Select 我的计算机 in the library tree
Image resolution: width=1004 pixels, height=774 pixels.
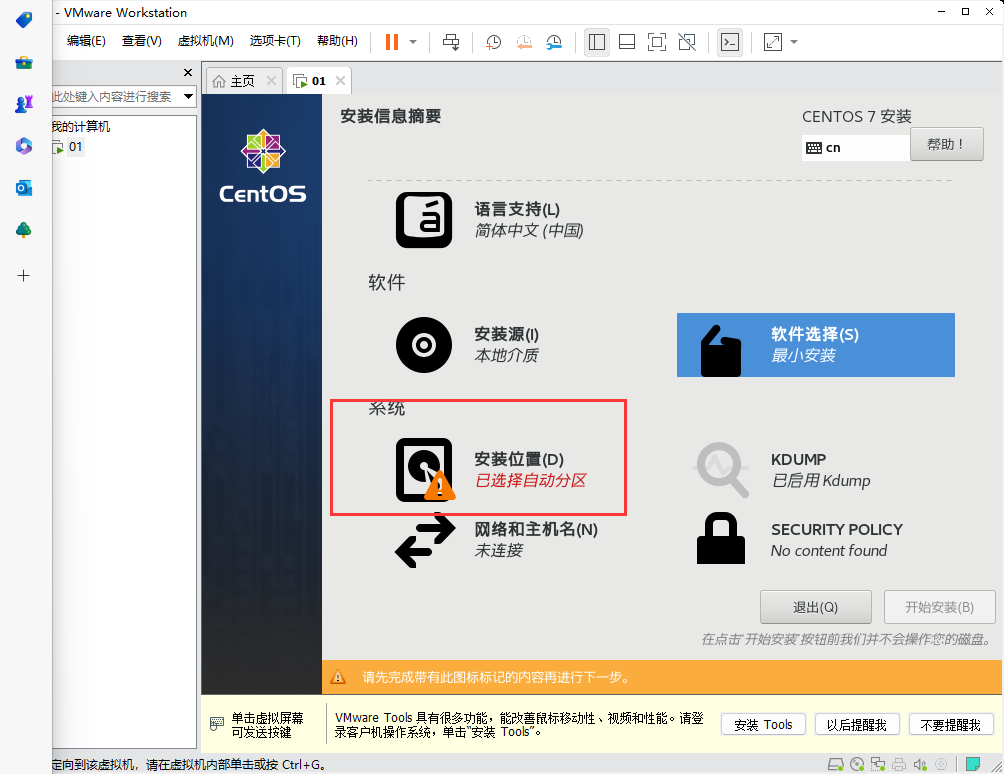pyautogui.click(x=81, y=127)
